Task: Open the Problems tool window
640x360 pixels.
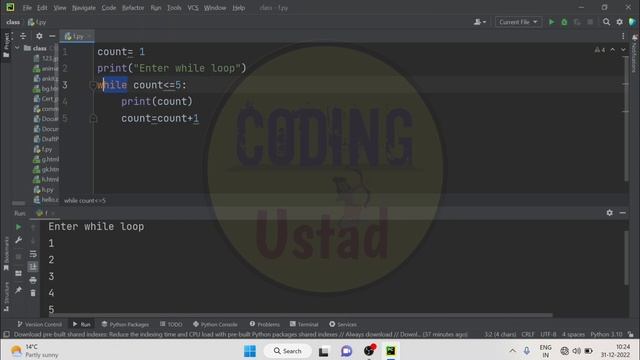Action: (264, 324)
